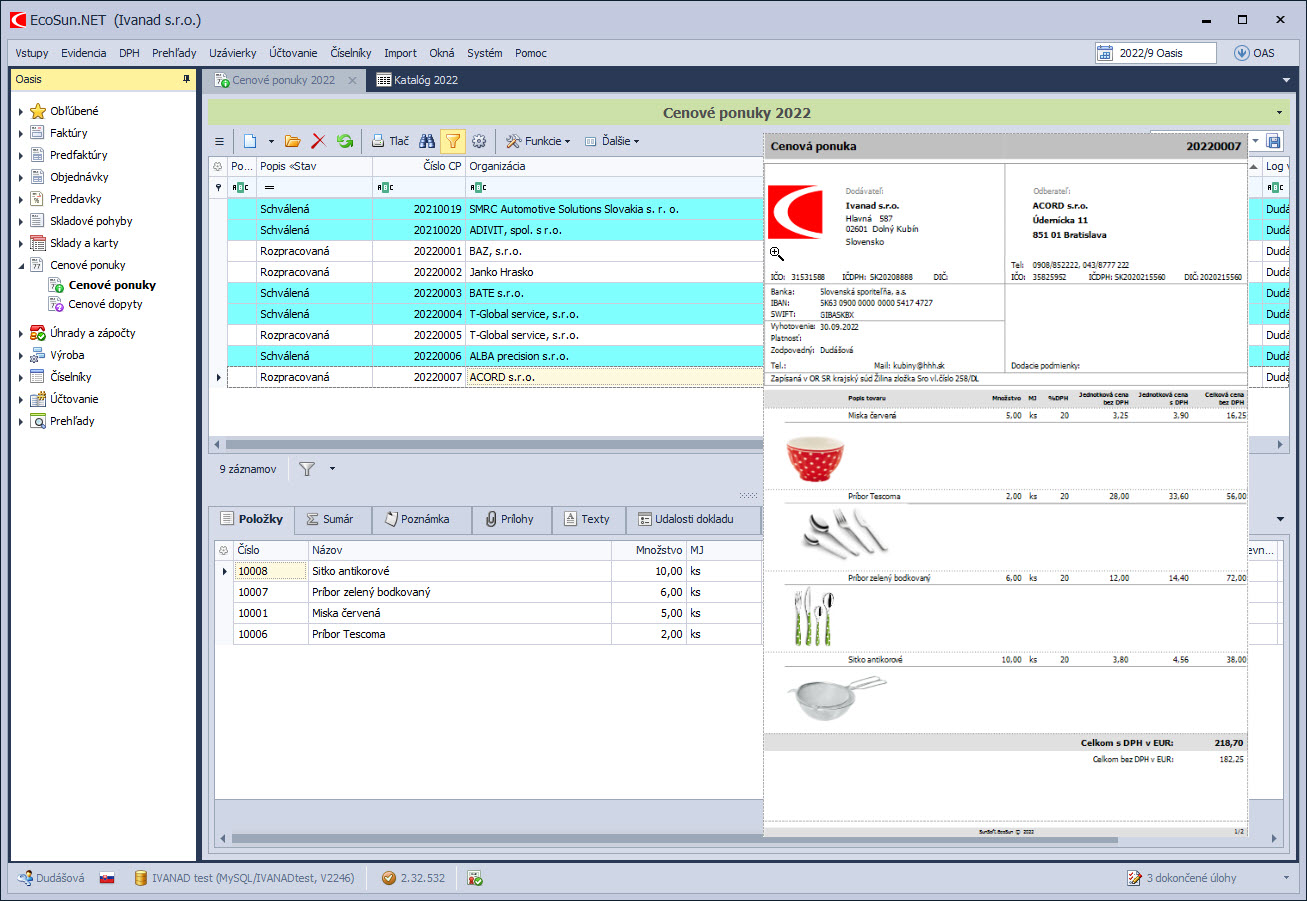Open the 2022/9 Oasis period selector
Viewport: 1307px width, 901px height.
point(1156,53)
